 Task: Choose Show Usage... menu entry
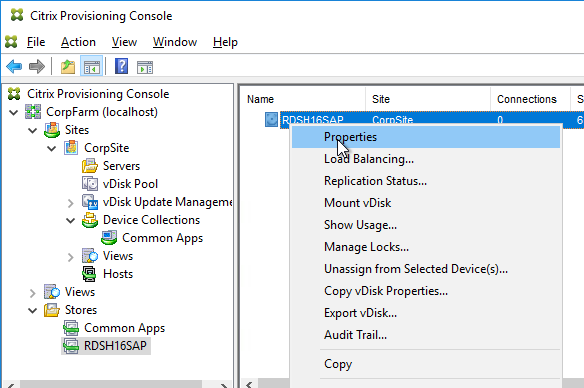tap(426, 225)
